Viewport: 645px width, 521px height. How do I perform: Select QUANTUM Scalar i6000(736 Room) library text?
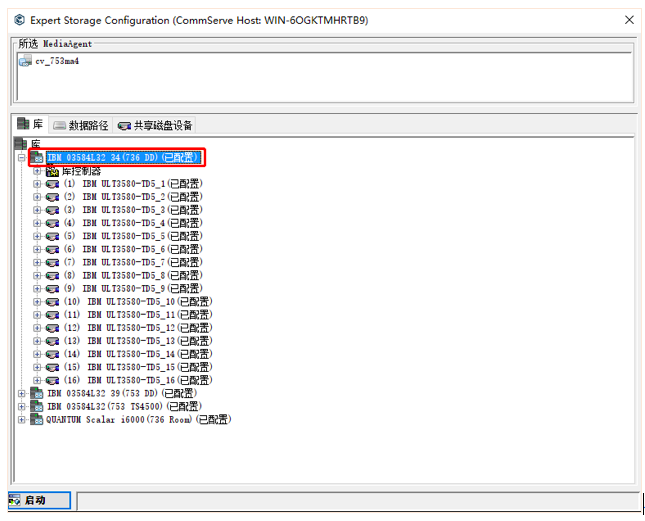point(139,420)
